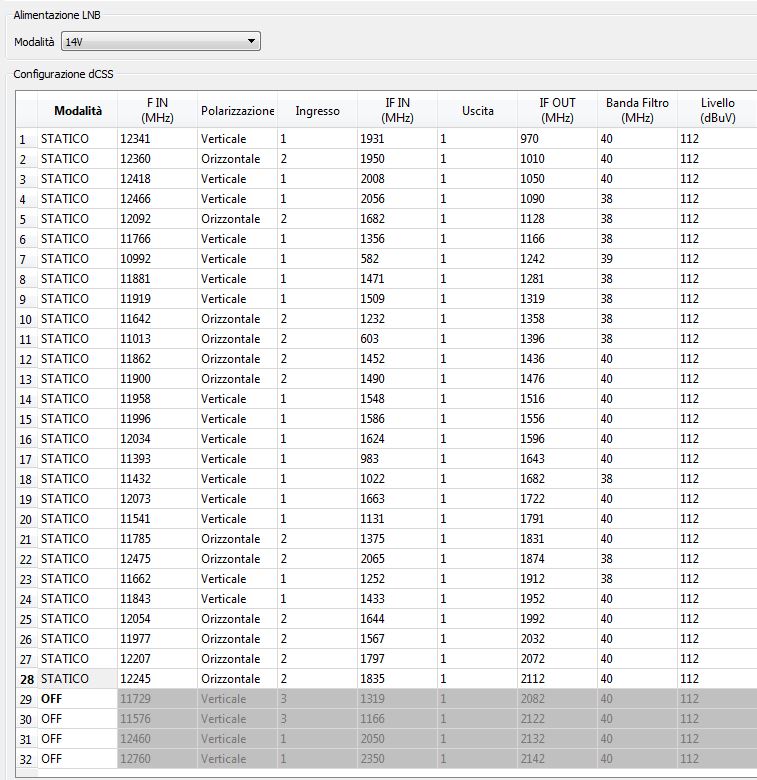Click the OFF mode cell in row 30
Screen dimensions: 757x780
(x=78, y=719)
